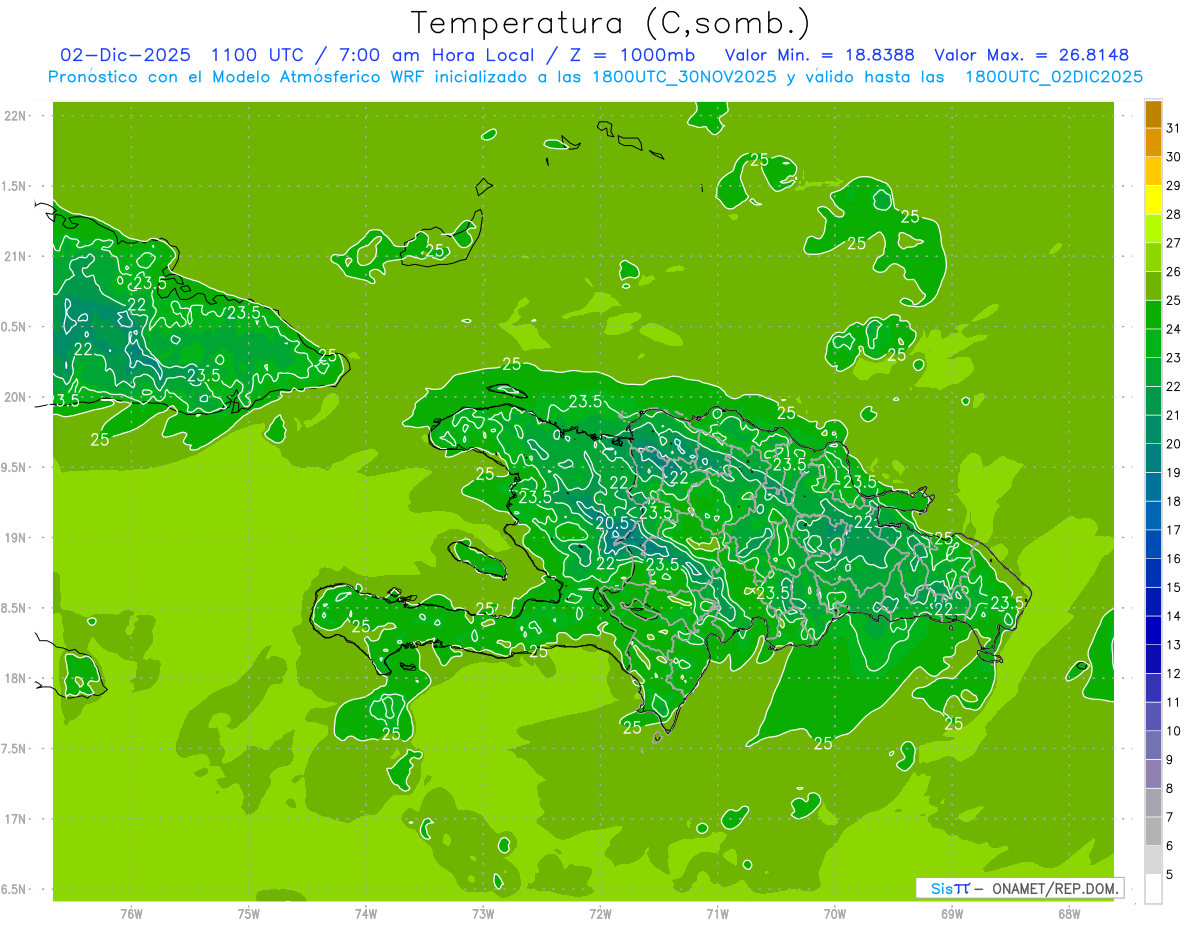Click "Valor Min. = 18.8388" text
The image size is (1200, 927).
820,55
